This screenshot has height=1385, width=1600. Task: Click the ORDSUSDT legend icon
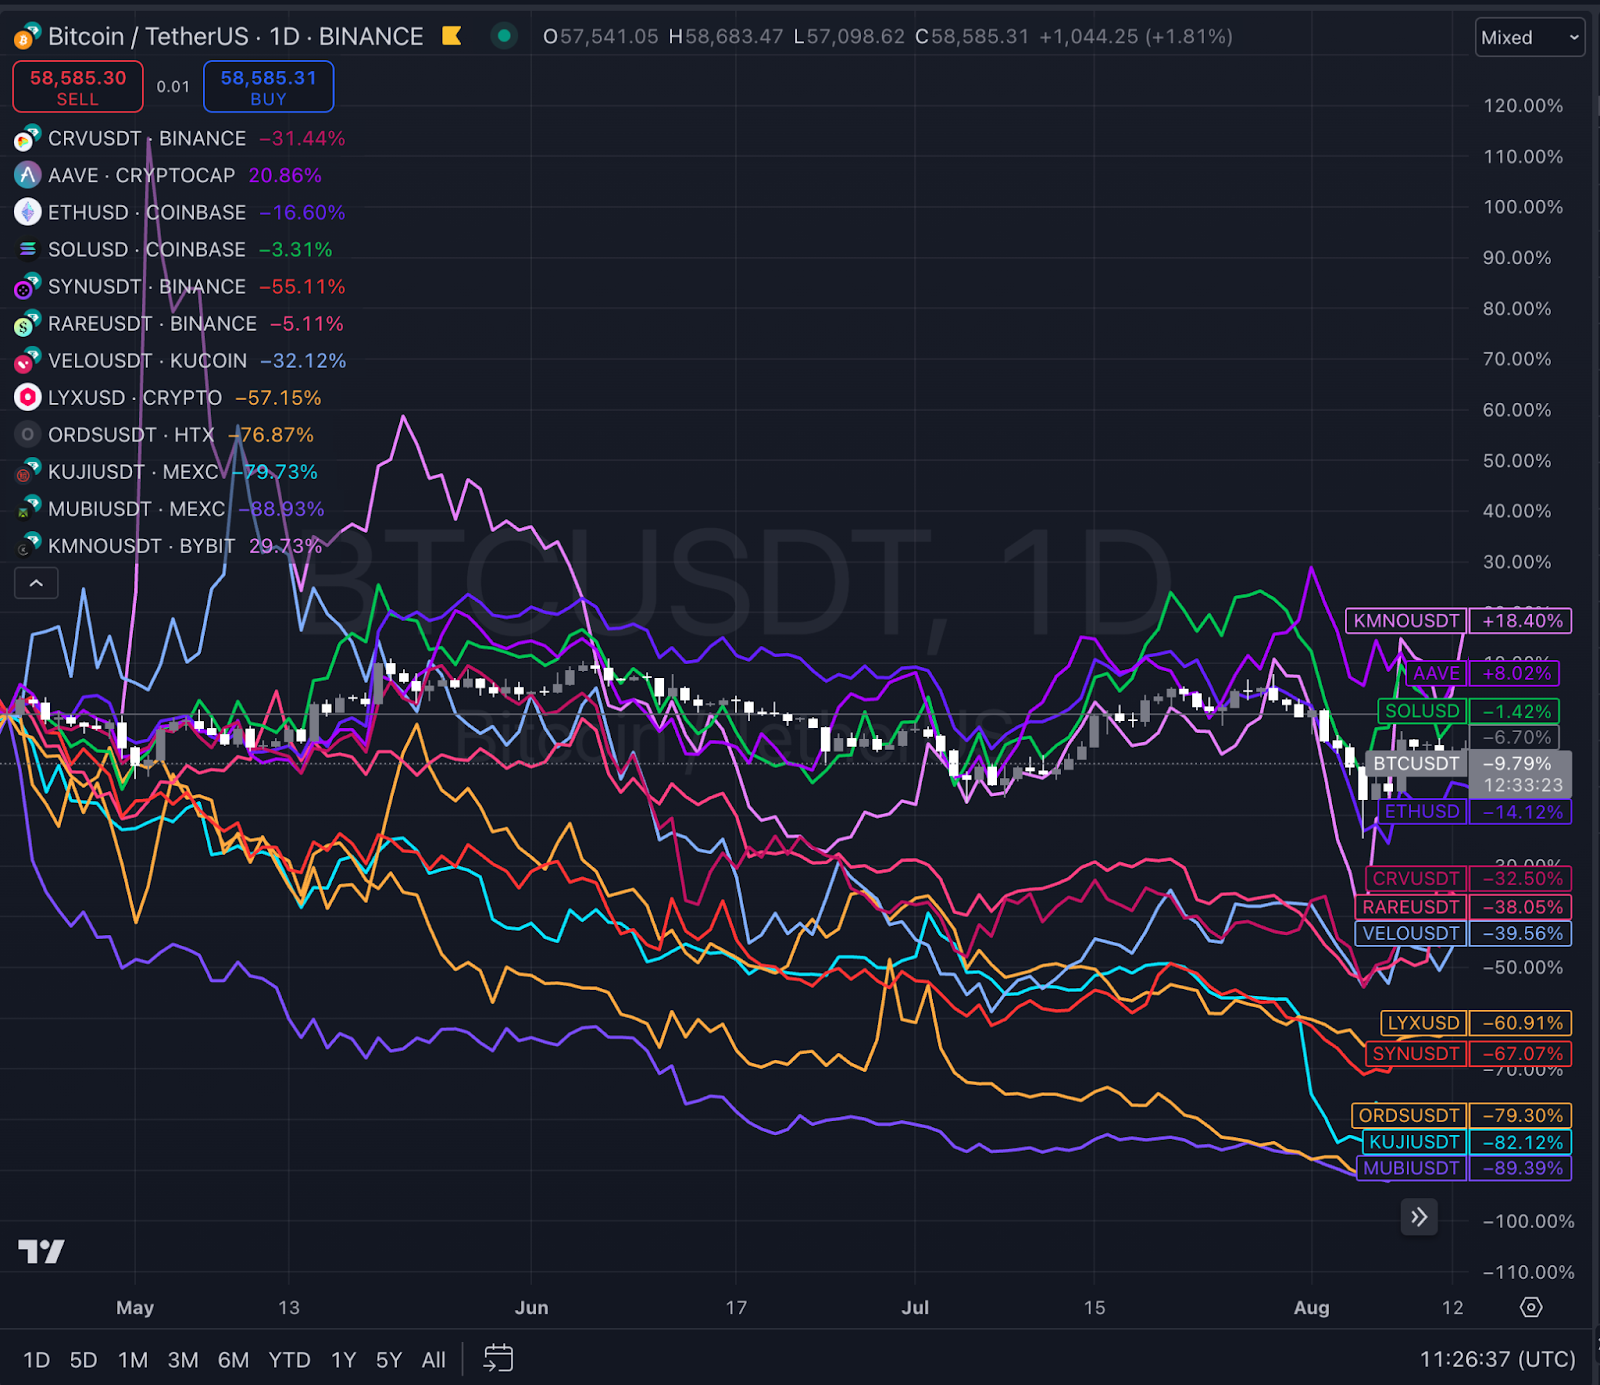click(x=27, y=435)
